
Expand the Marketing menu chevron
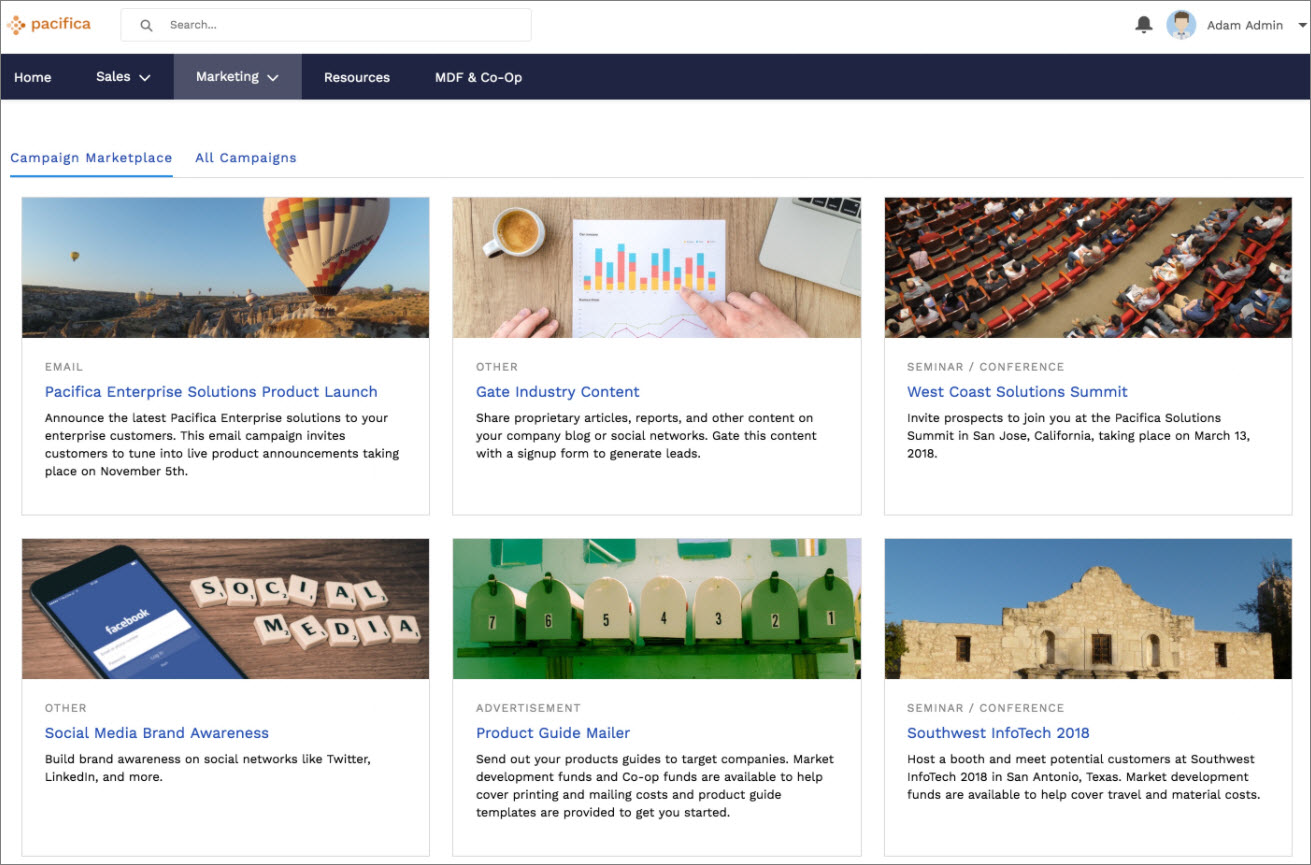(x=273, y=78)
